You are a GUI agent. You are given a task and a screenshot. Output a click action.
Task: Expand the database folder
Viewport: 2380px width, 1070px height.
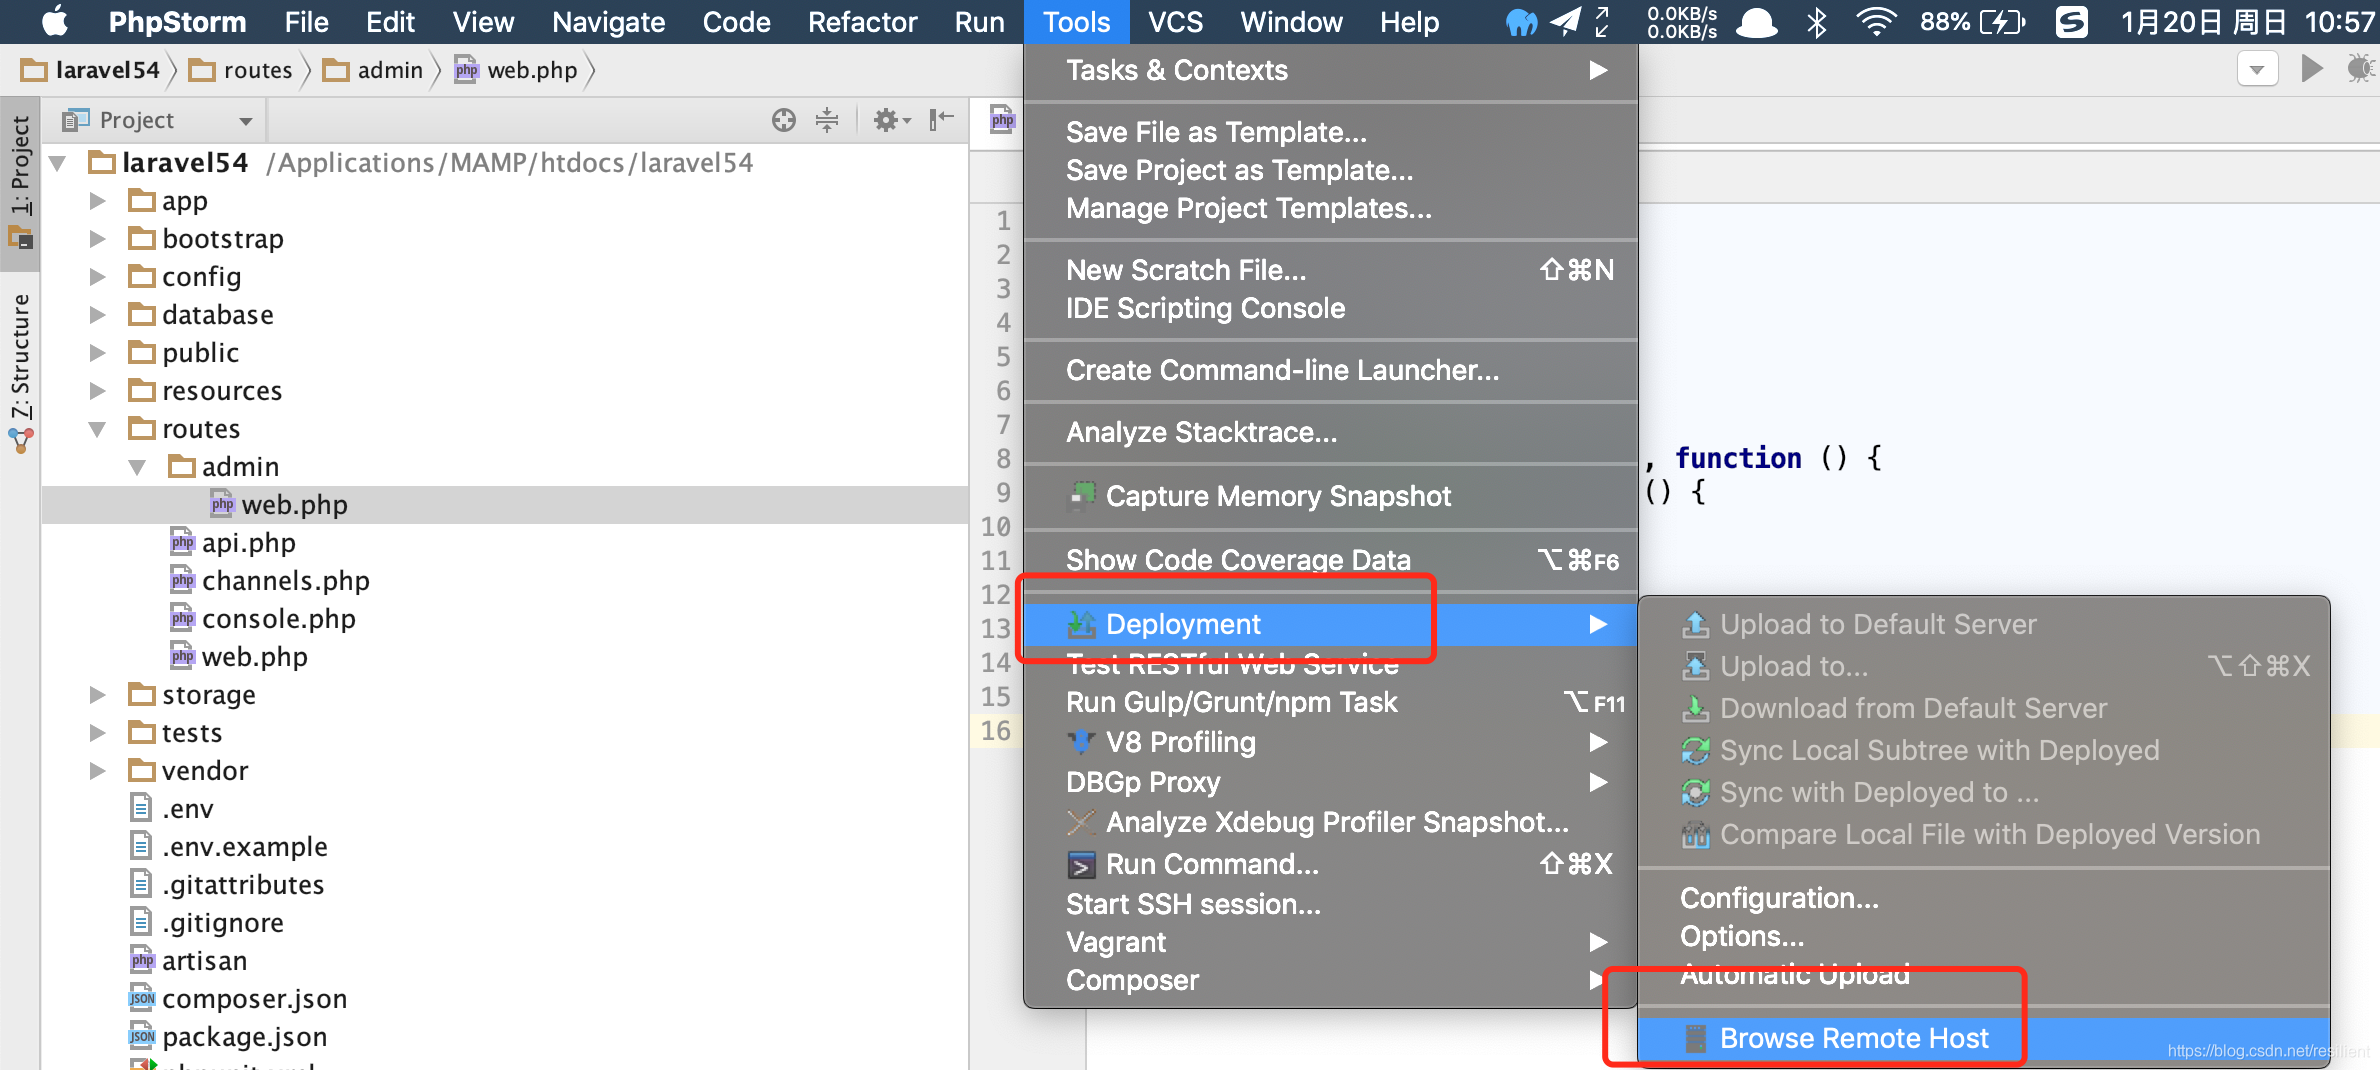click(97, 315)
